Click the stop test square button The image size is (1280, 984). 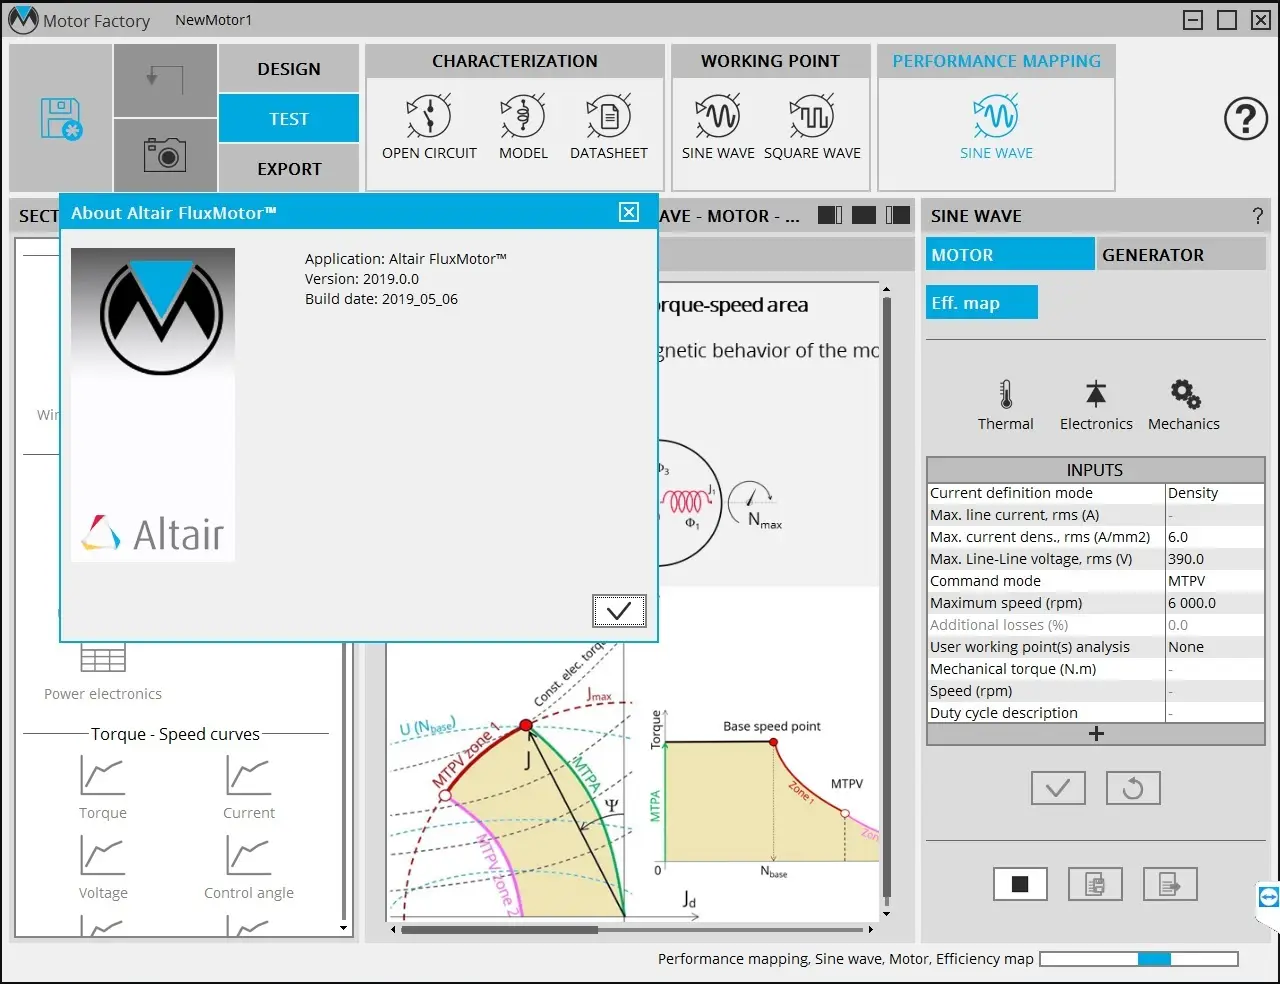pos(1020,884)
